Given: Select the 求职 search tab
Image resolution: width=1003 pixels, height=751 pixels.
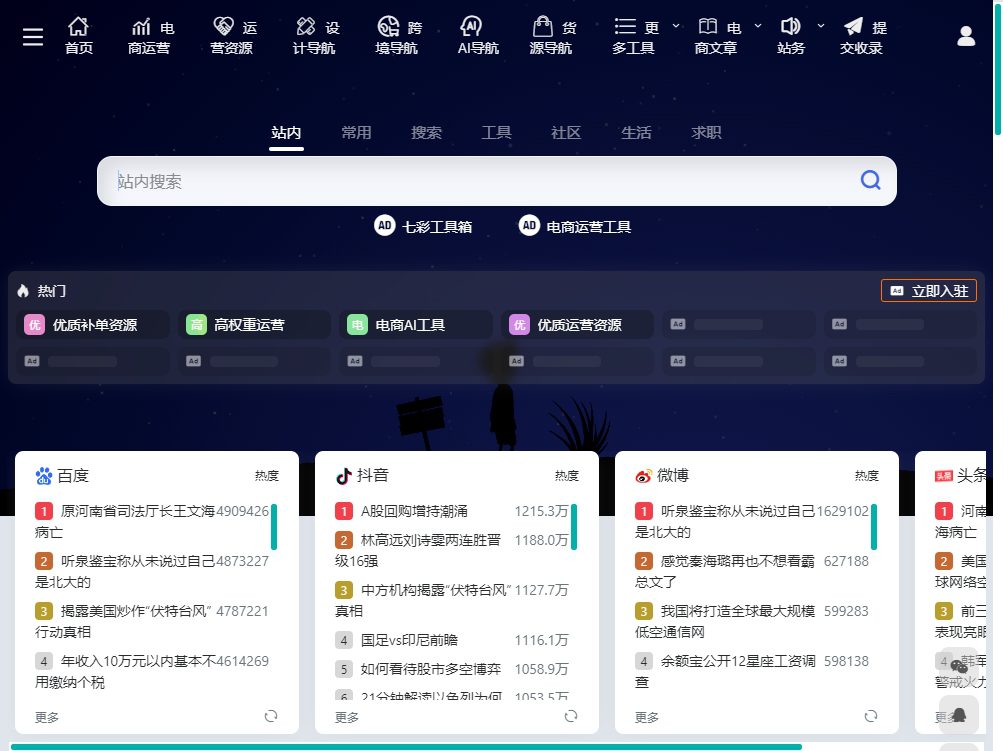Looking at the screenshot, I should click(706, 132).
